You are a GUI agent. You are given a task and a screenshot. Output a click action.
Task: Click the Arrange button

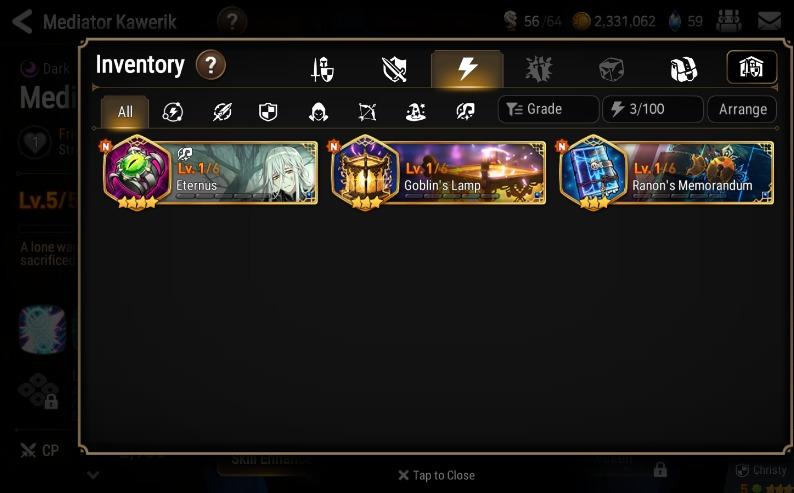[x=742, y=109]
